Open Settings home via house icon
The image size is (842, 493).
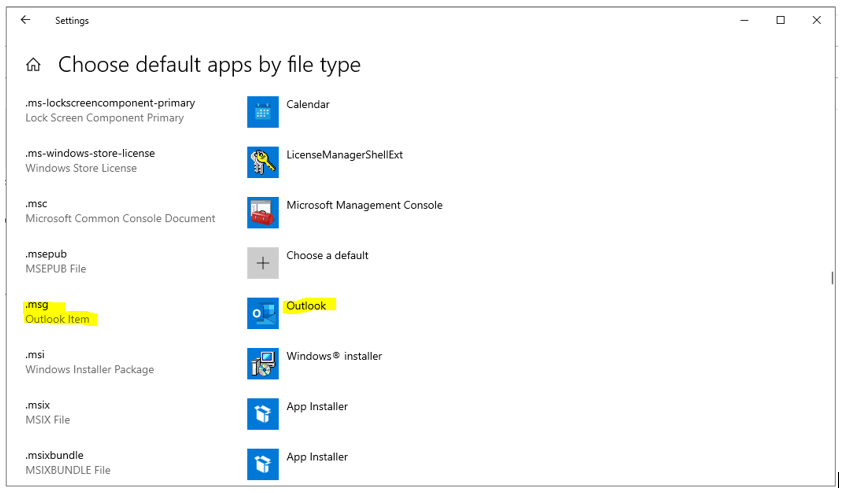click(x=33, y=65)
